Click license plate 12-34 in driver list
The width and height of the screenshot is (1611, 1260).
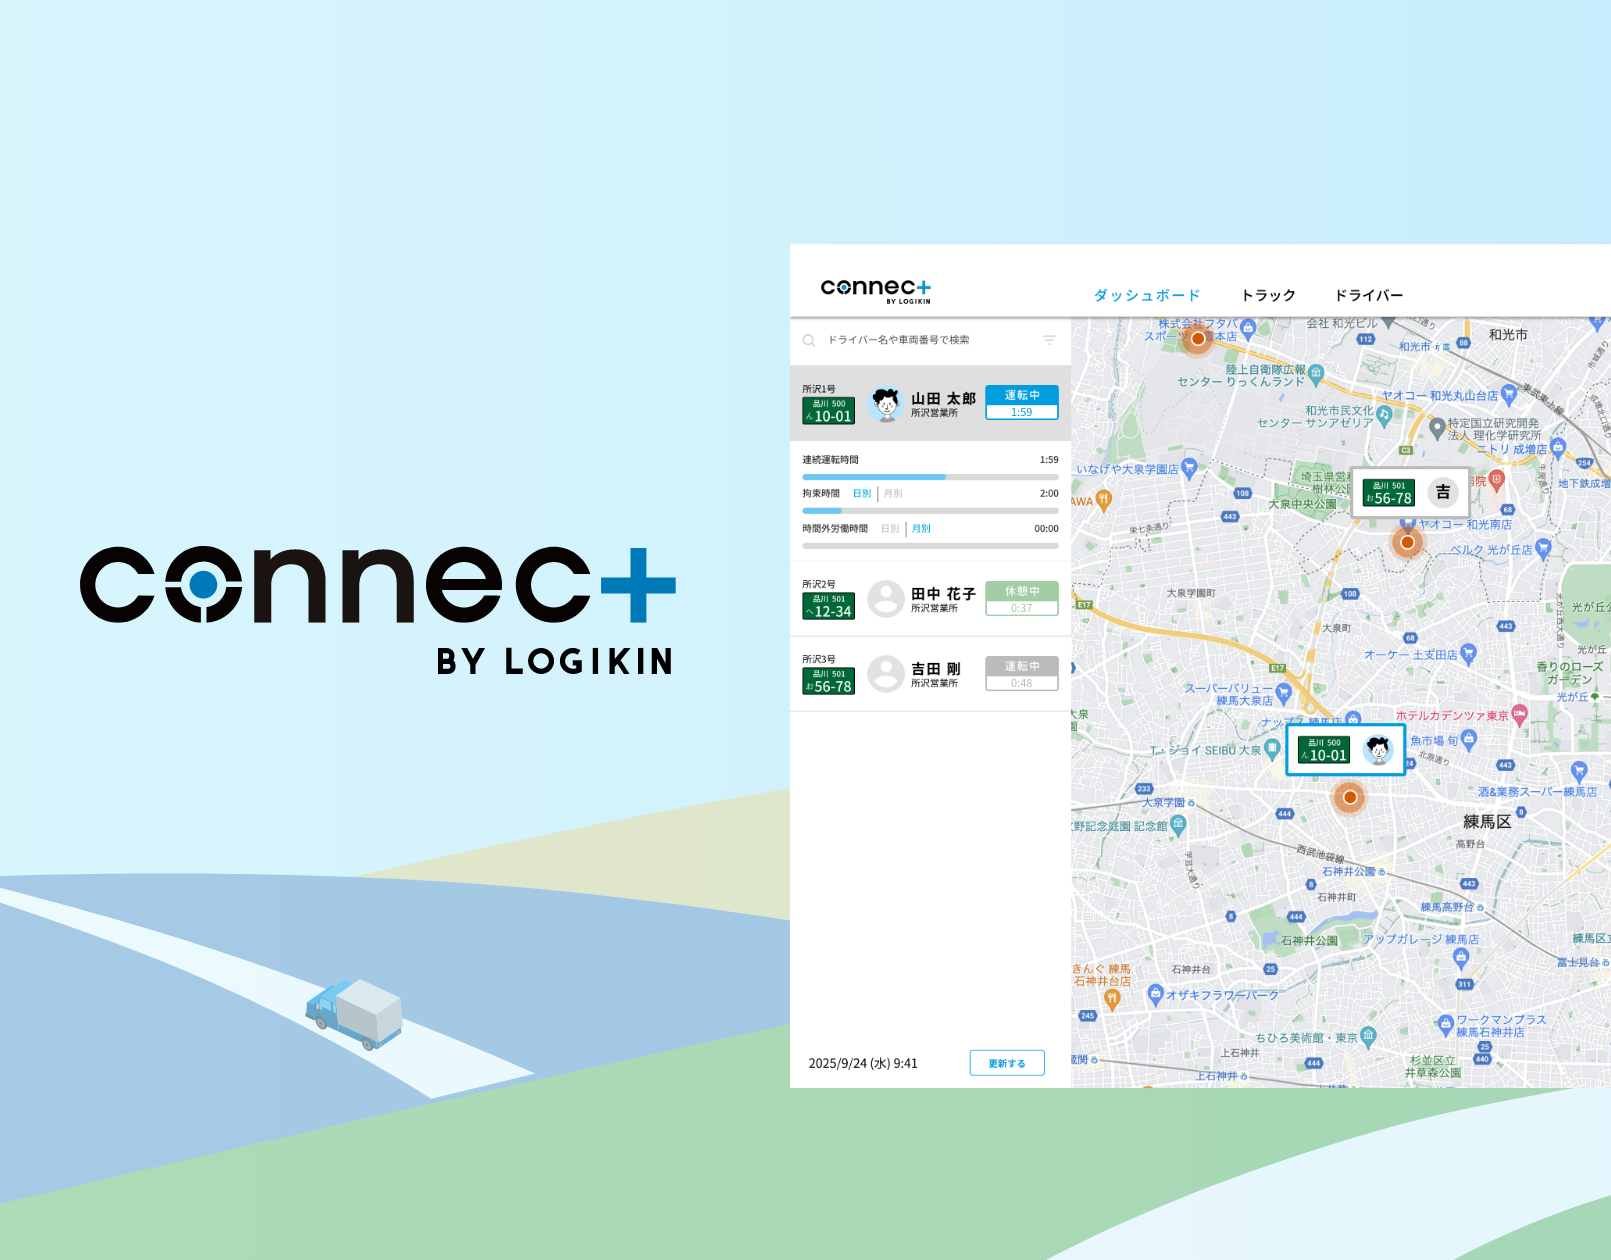pos(828,606)
